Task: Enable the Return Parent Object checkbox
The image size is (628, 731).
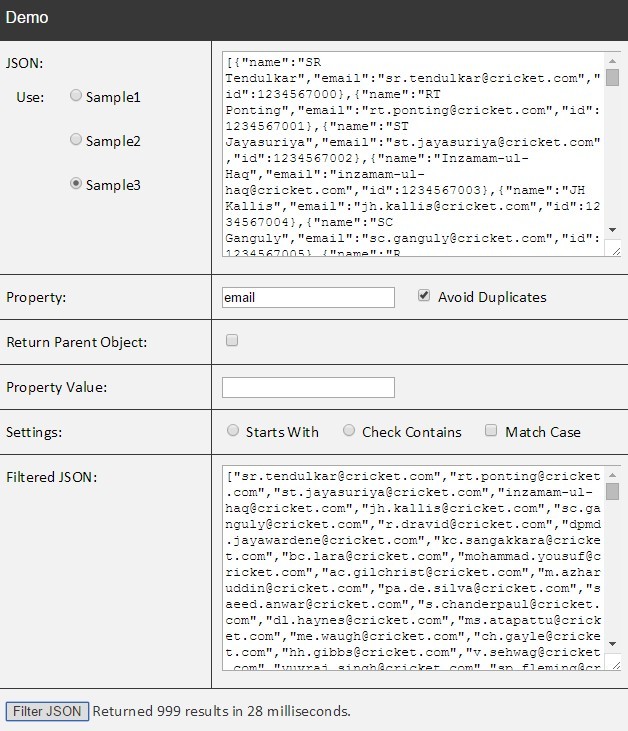Action: 232,341
